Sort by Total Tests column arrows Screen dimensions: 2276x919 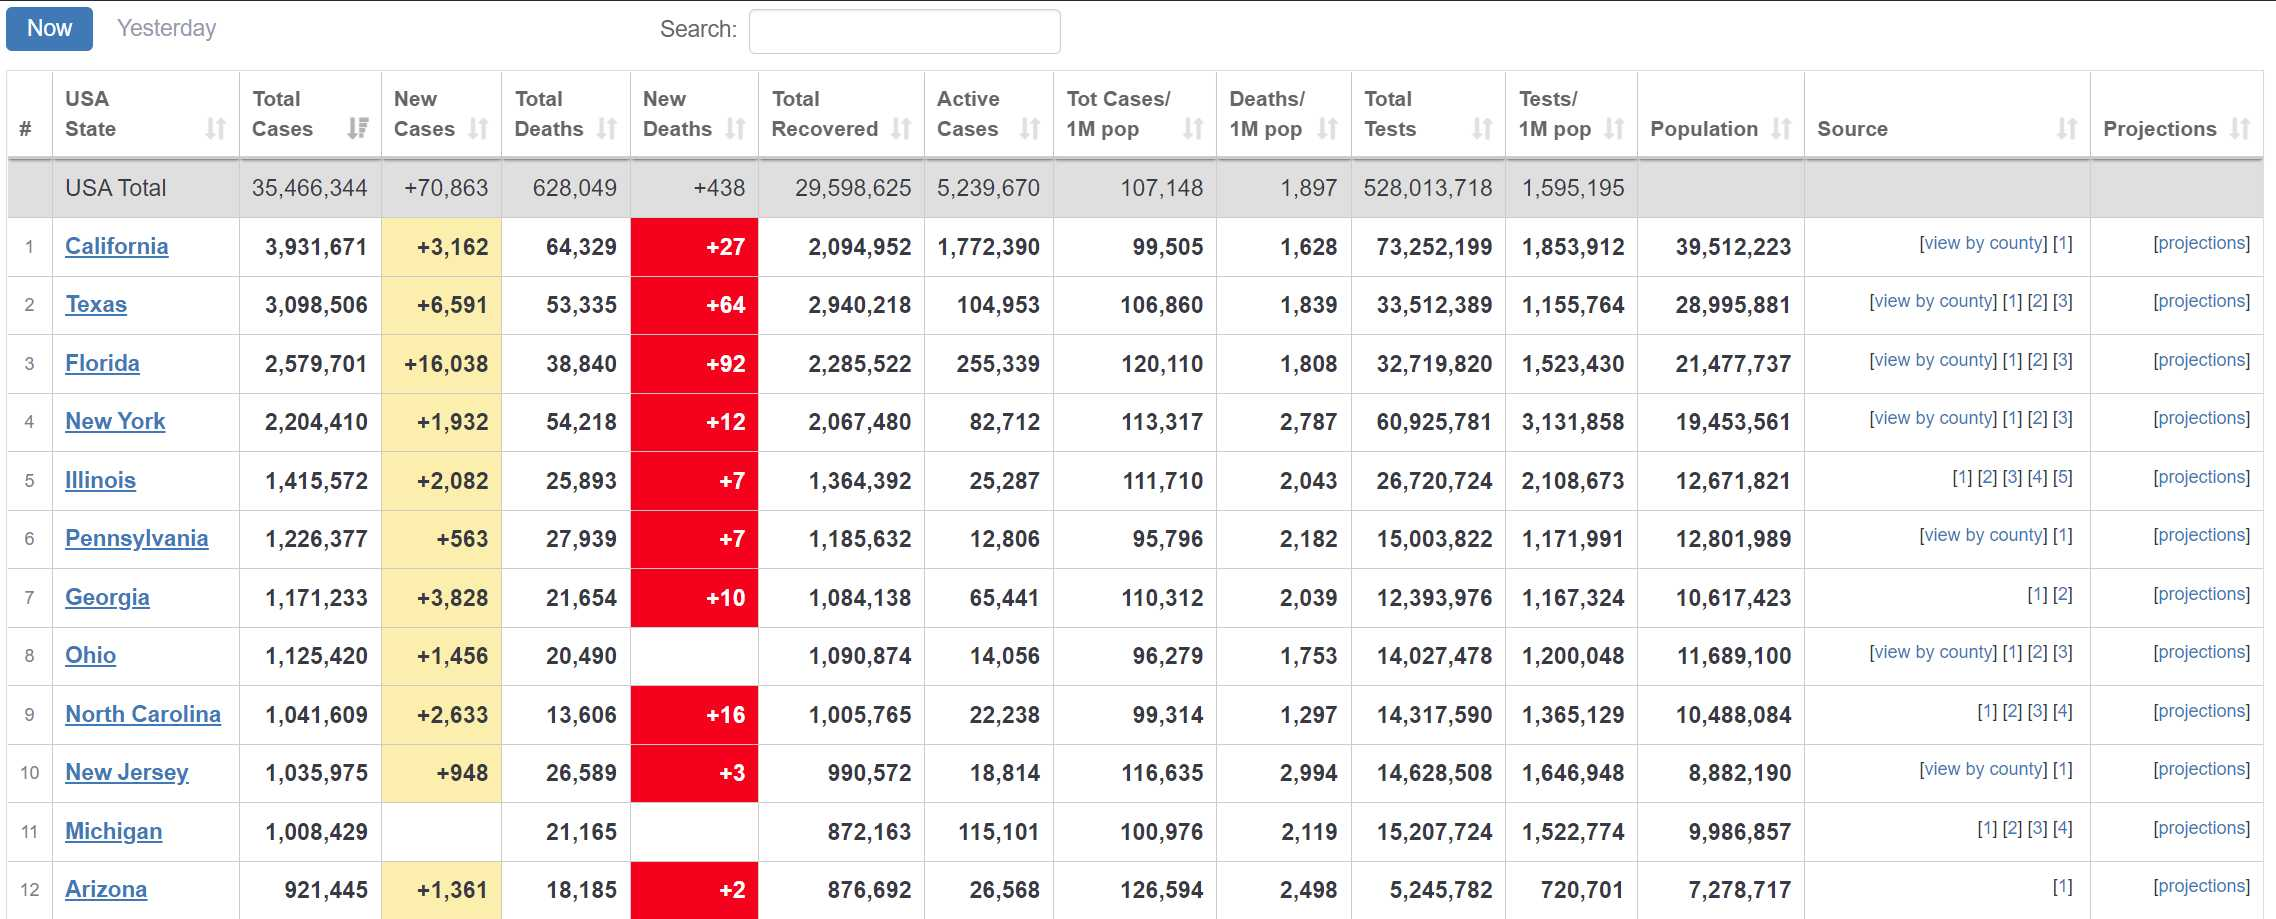pos(1482,128)
